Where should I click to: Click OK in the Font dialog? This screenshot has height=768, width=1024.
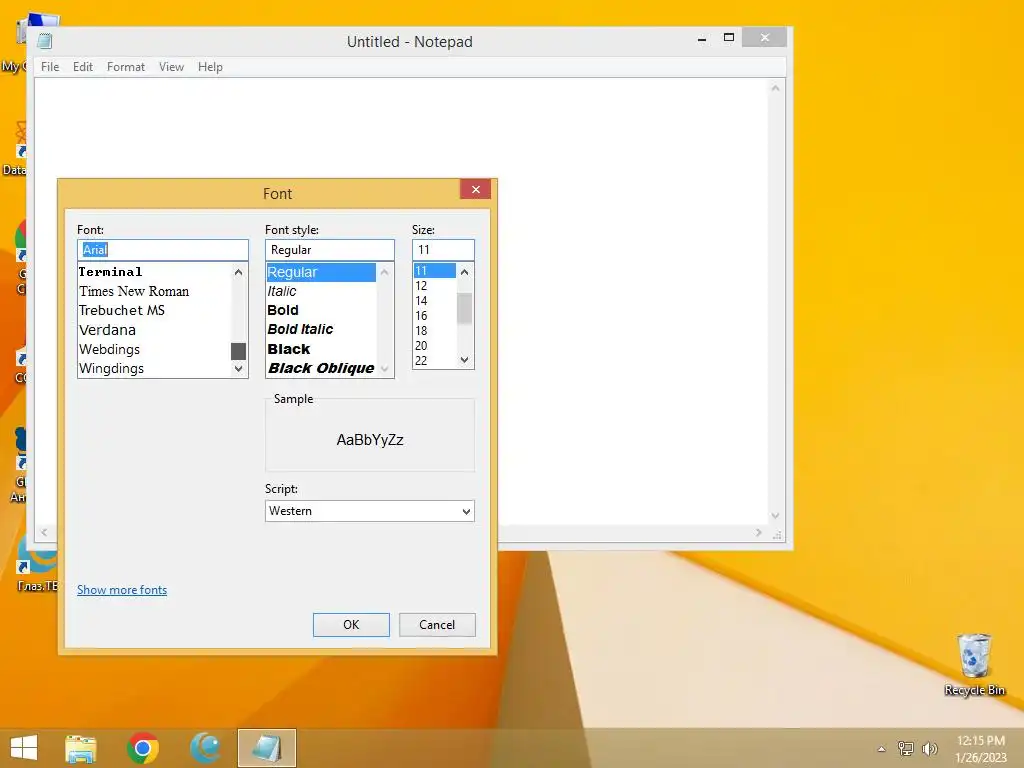click(x=351, y=625)
